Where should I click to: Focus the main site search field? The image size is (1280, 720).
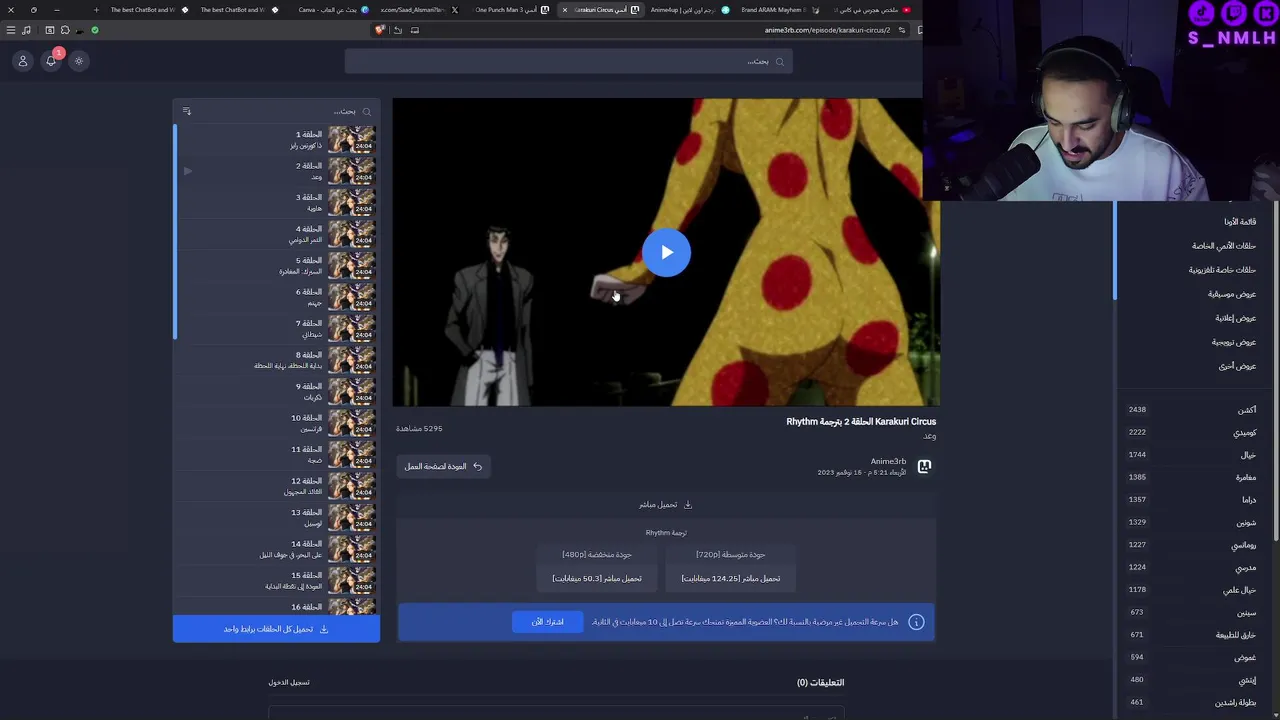(x=568, y=61)
